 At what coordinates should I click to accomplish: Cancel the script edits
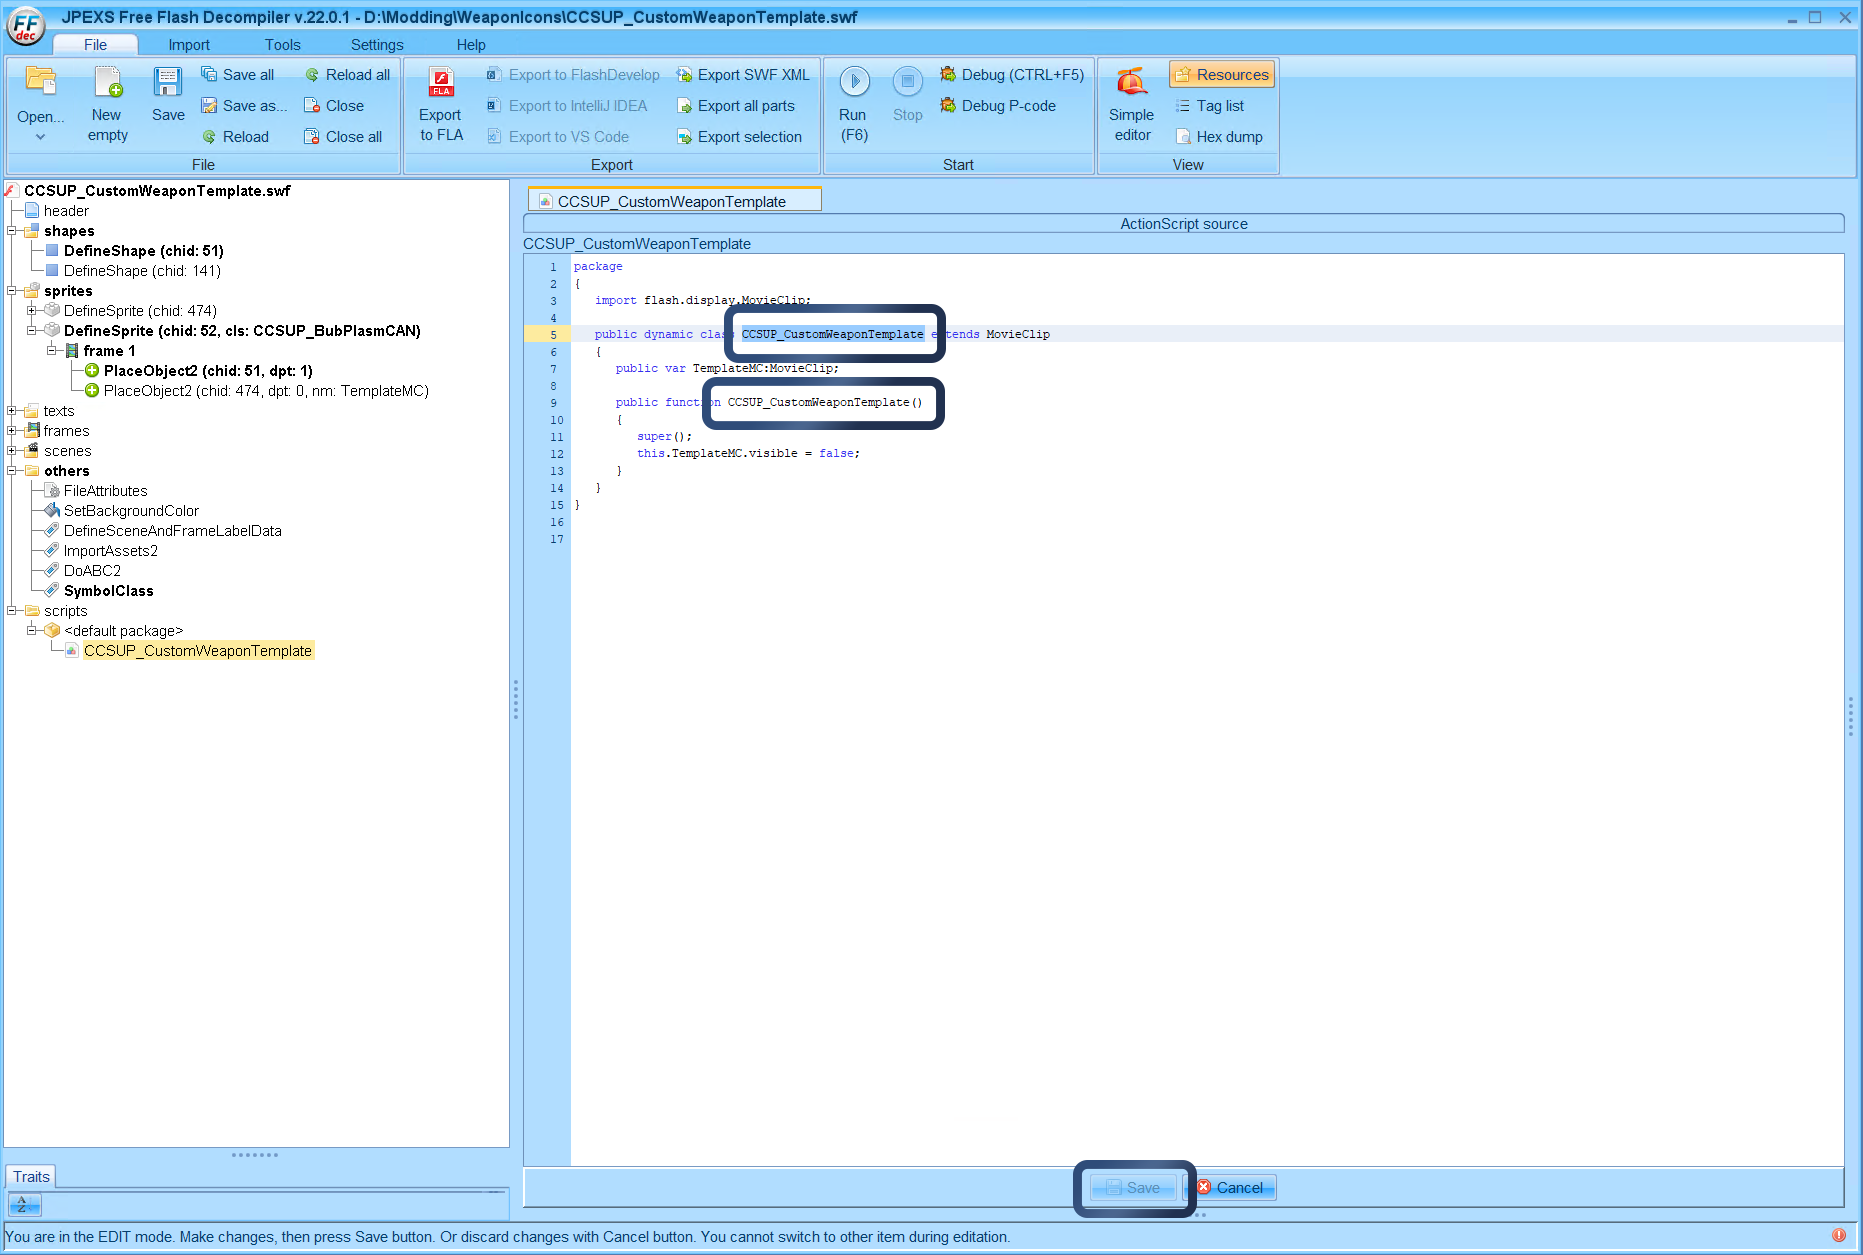coord(1235,1188)
